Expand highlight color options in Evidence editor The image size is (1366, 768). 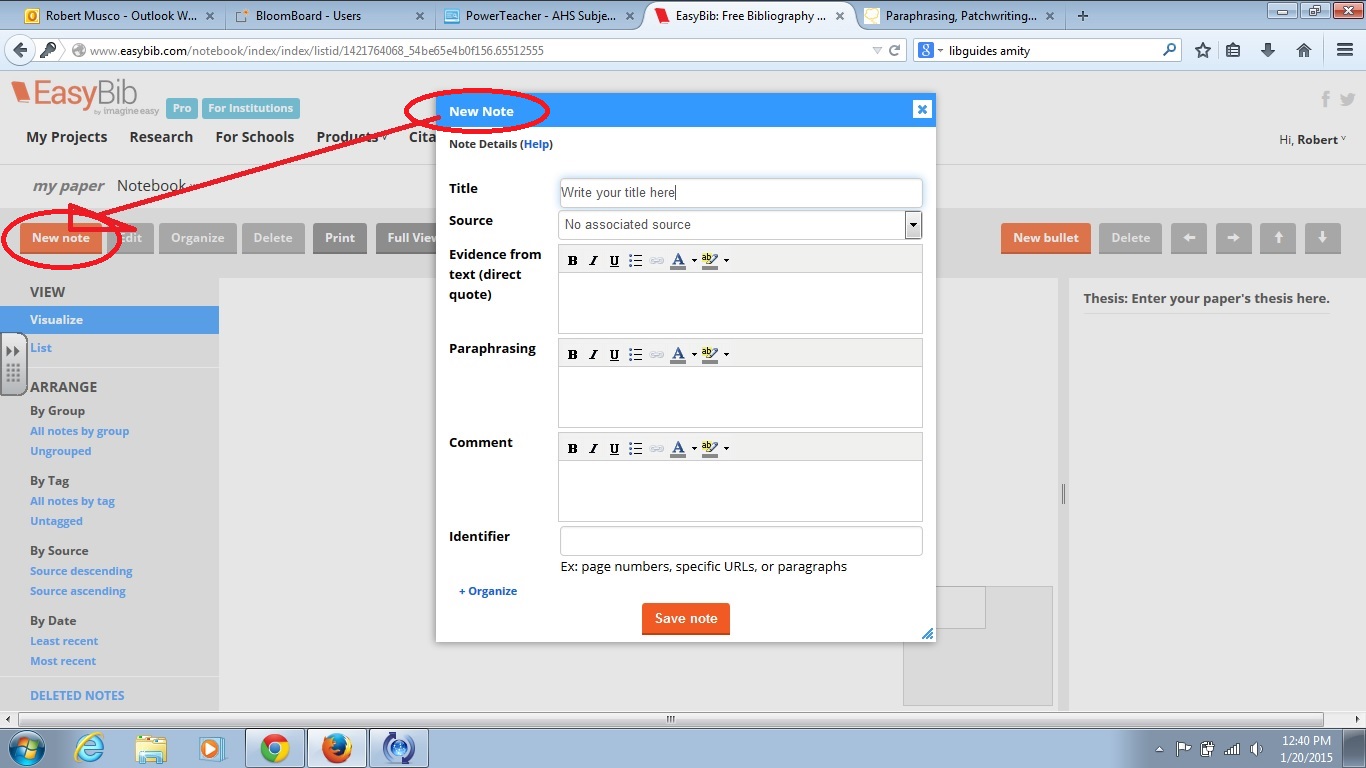tap(726, 261)
